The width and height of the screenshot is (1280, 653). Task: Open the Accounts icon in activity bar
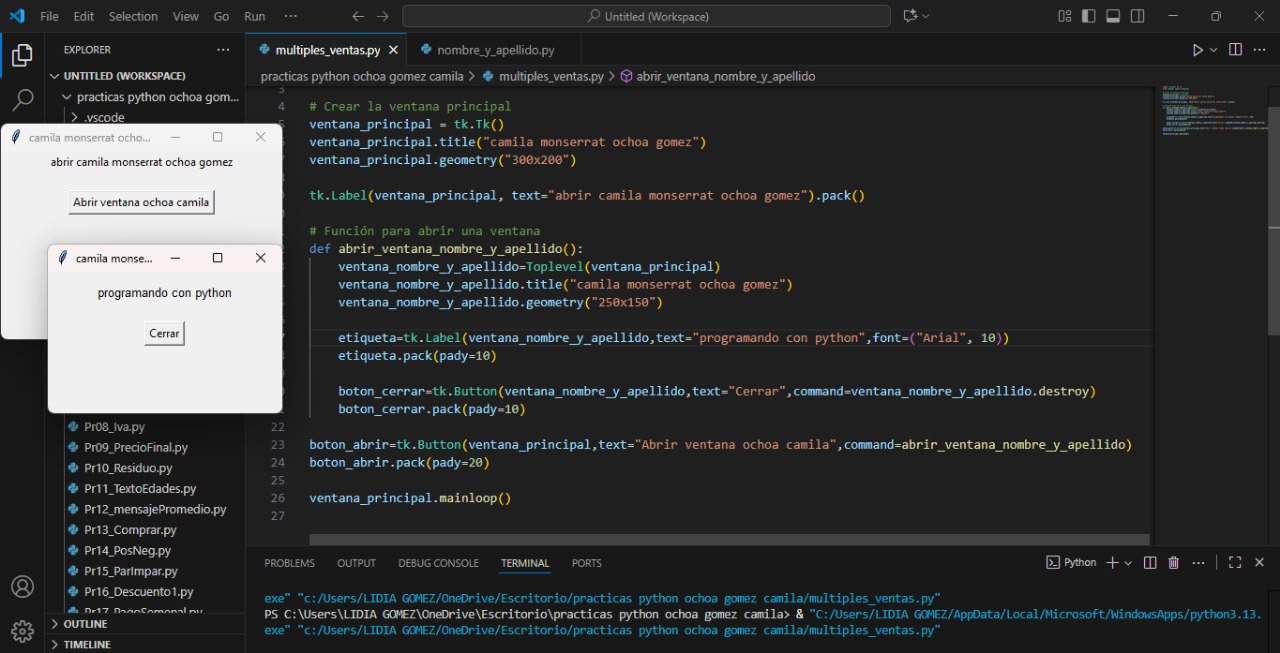22,587
